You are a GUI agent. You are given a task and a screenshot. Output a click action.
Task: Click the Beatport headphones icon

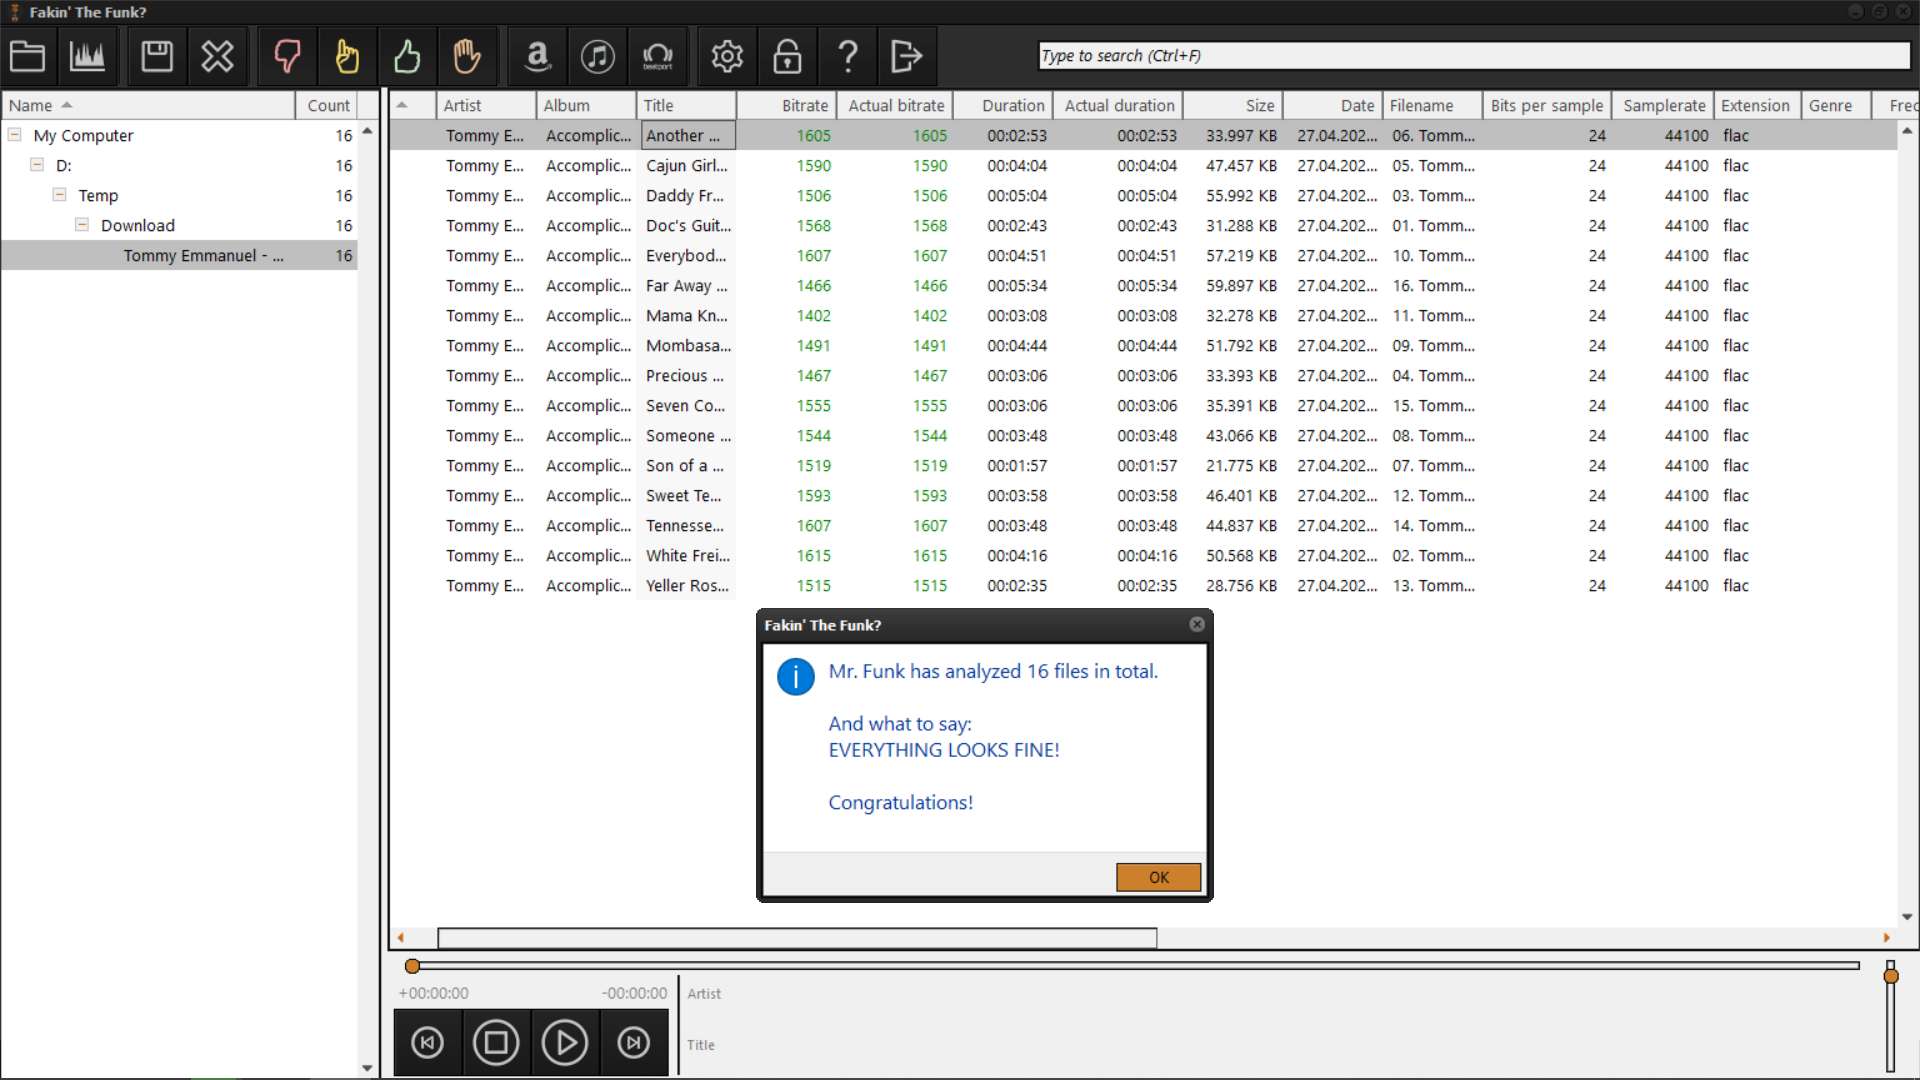pyautogui.click(x=657, y=56)
